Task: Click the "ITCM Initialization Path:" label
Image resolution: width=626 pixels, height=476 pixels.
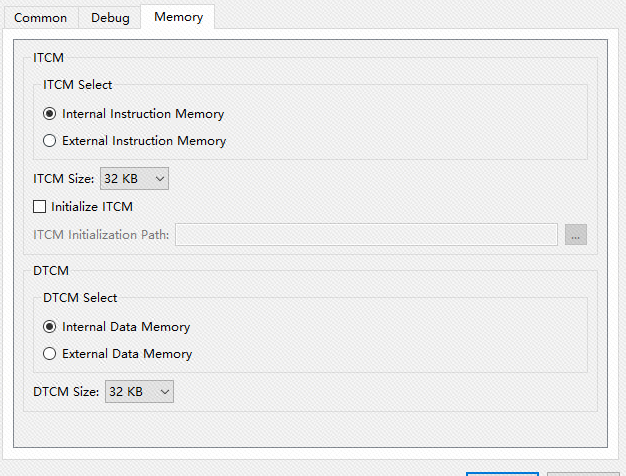Action: [102, 235]
